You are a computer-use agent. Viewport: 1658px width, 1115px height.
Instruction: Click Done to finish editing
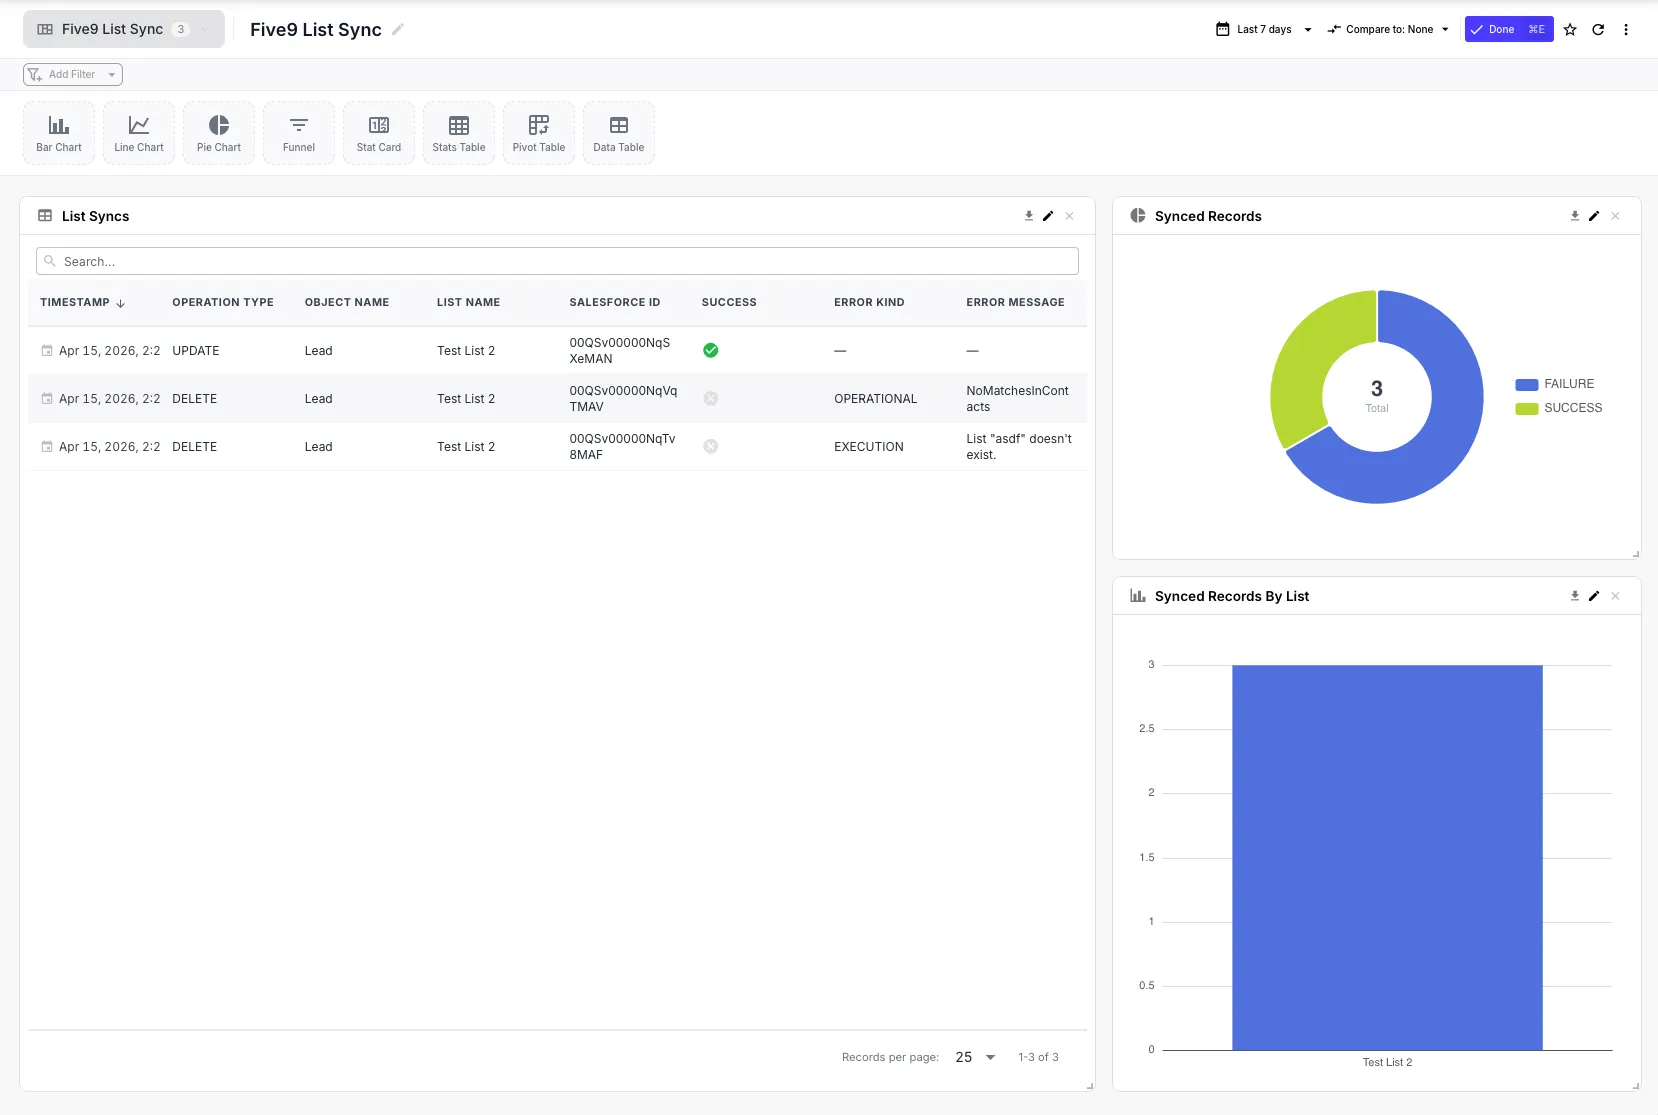click(1509, 29)
